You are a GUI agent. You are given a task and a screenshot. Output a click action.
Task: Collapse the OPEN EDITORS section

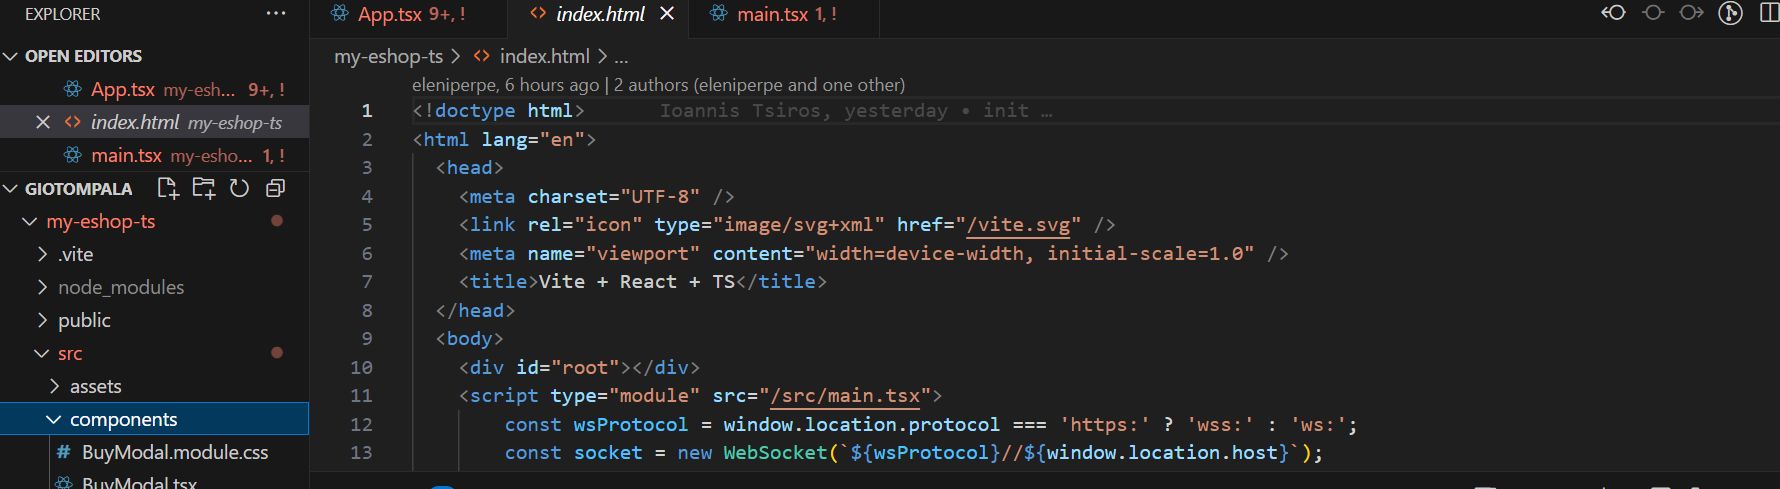[x=11, y=56]
